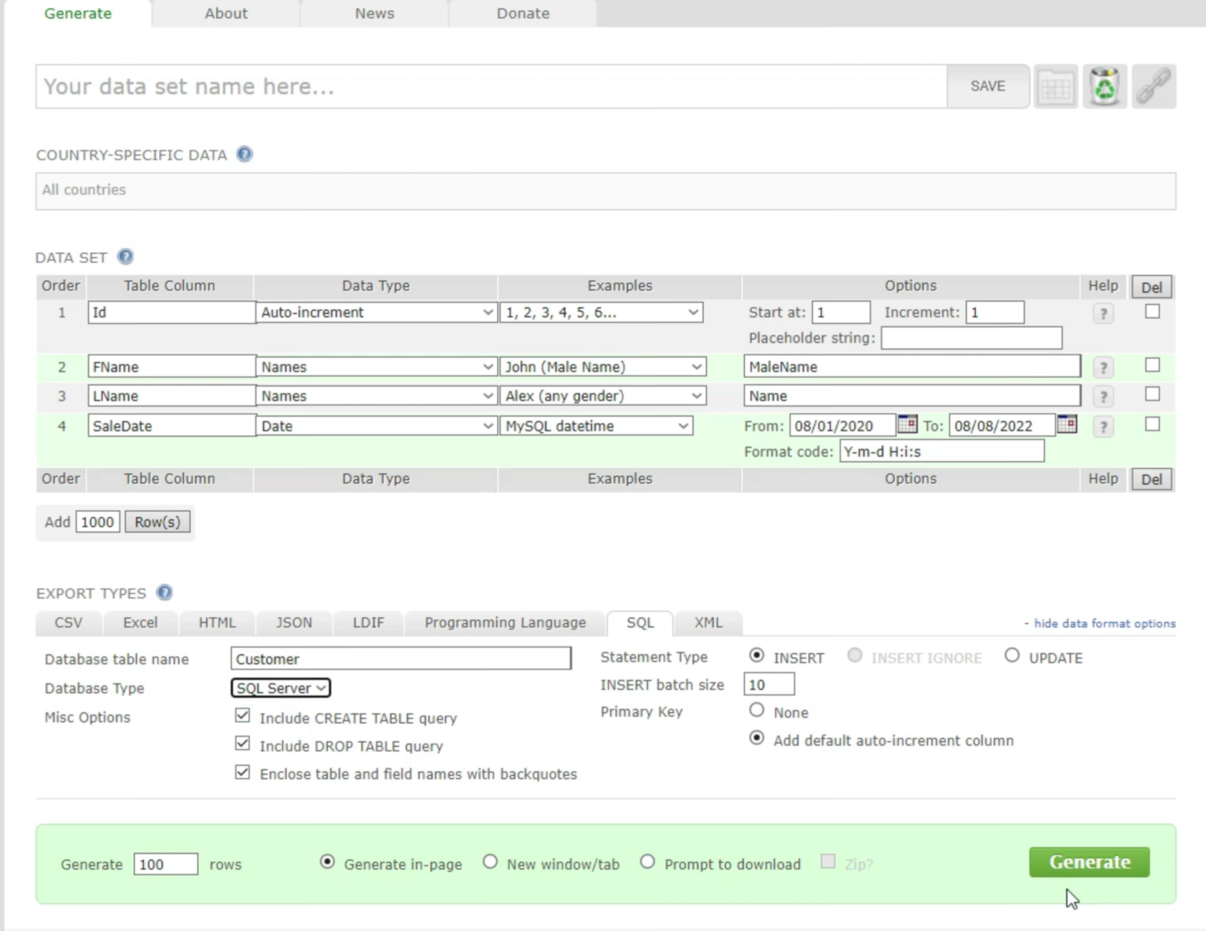Open help for COUNTRY-SPECIFIC DATA

[x=243, y=154]
